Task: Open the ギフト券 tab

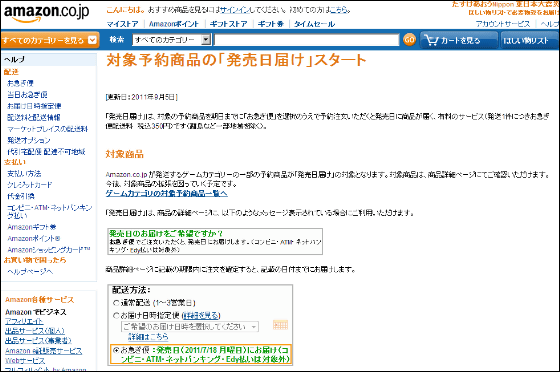Action: pyautogui.click(x=271, y=24)
